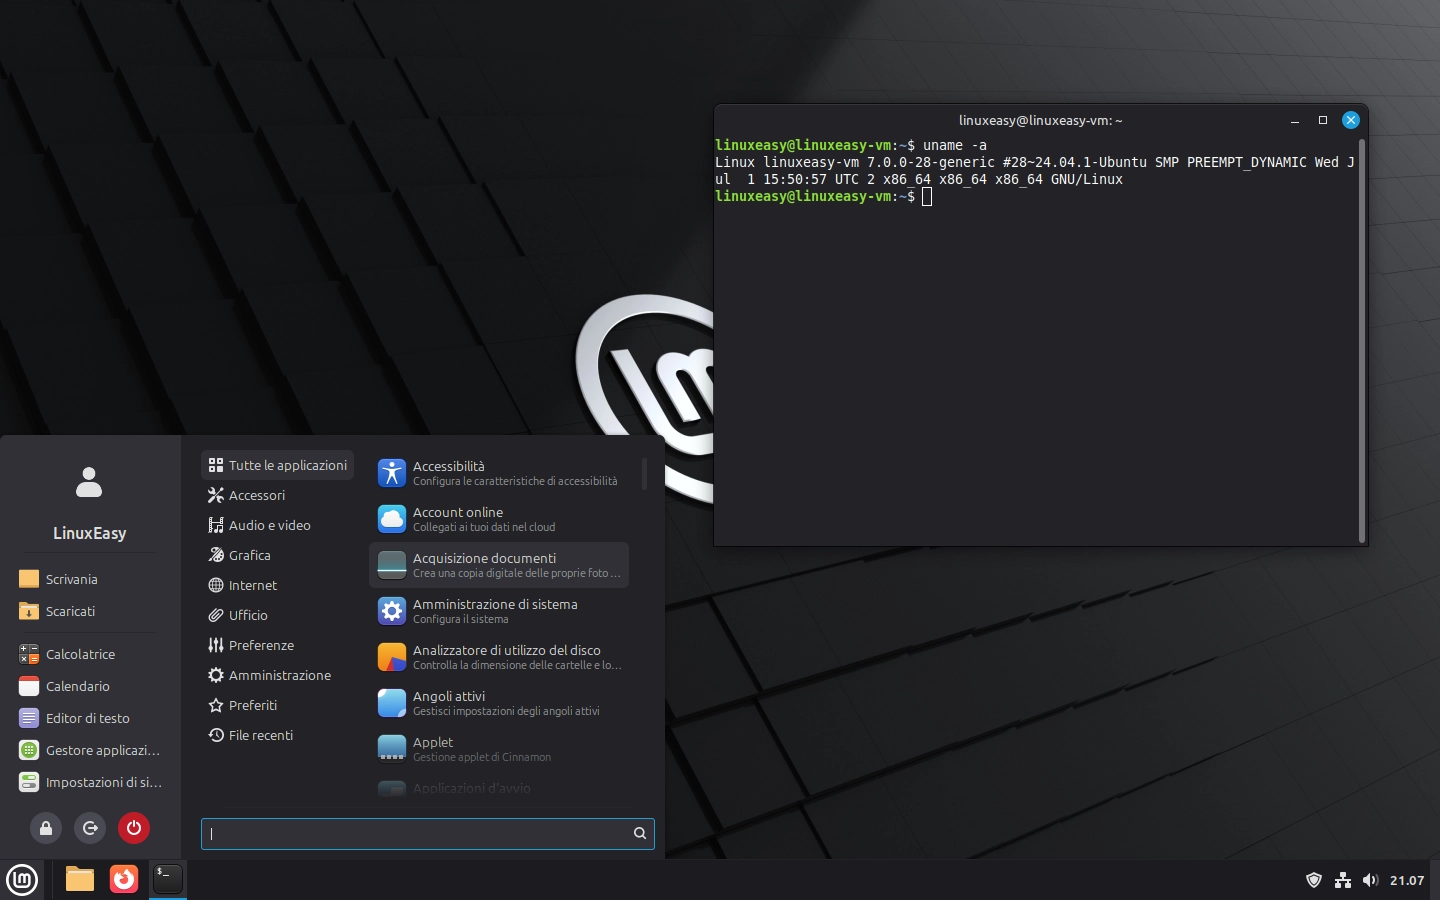Show the calendar from the 21.07 clock
This screenshot has width=1440, height=900.
click(x=1407, y=880)
